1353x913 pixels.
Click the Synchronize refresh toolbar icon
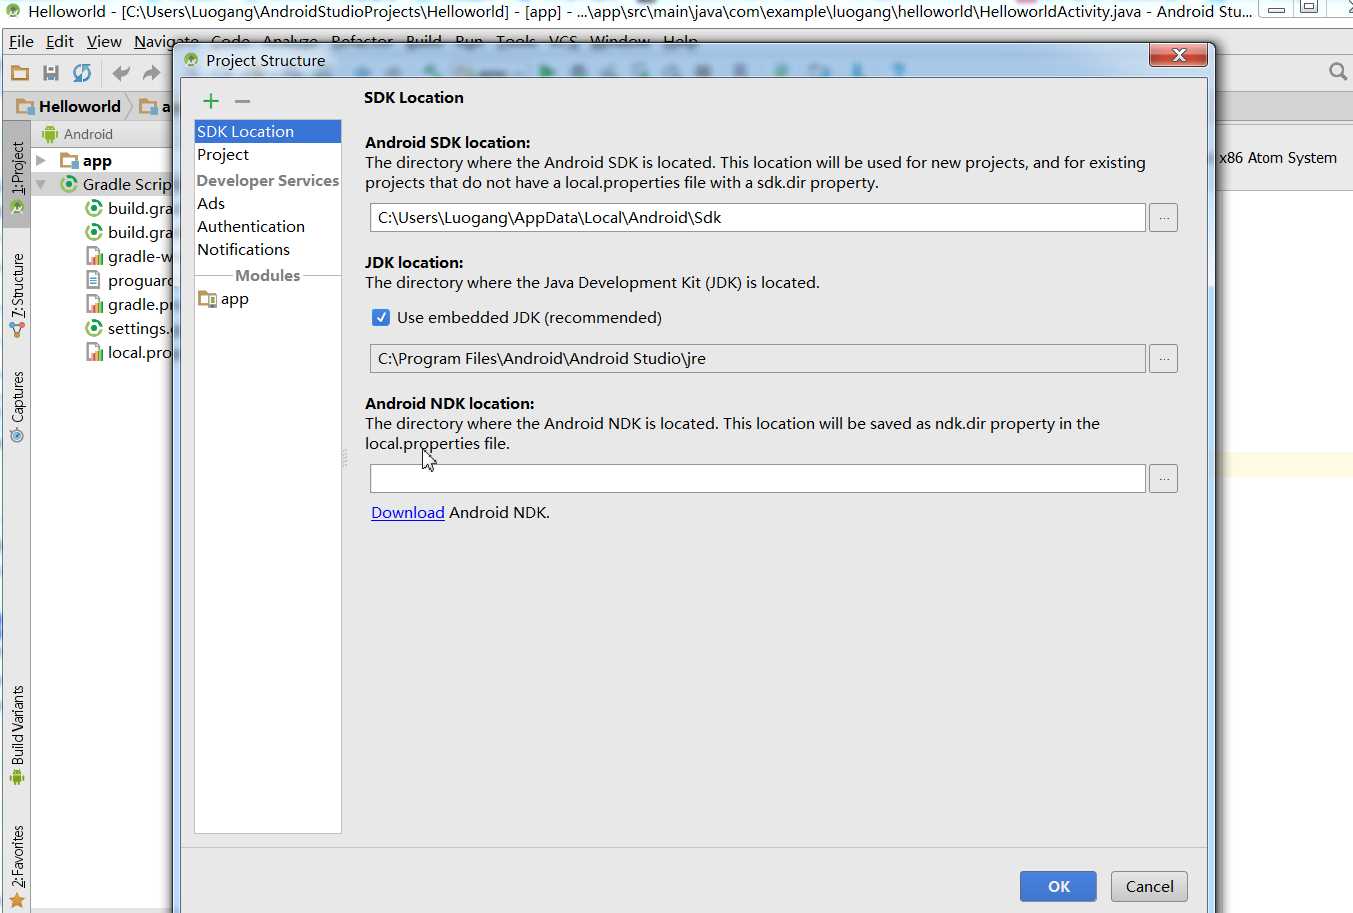click(82, 73)
